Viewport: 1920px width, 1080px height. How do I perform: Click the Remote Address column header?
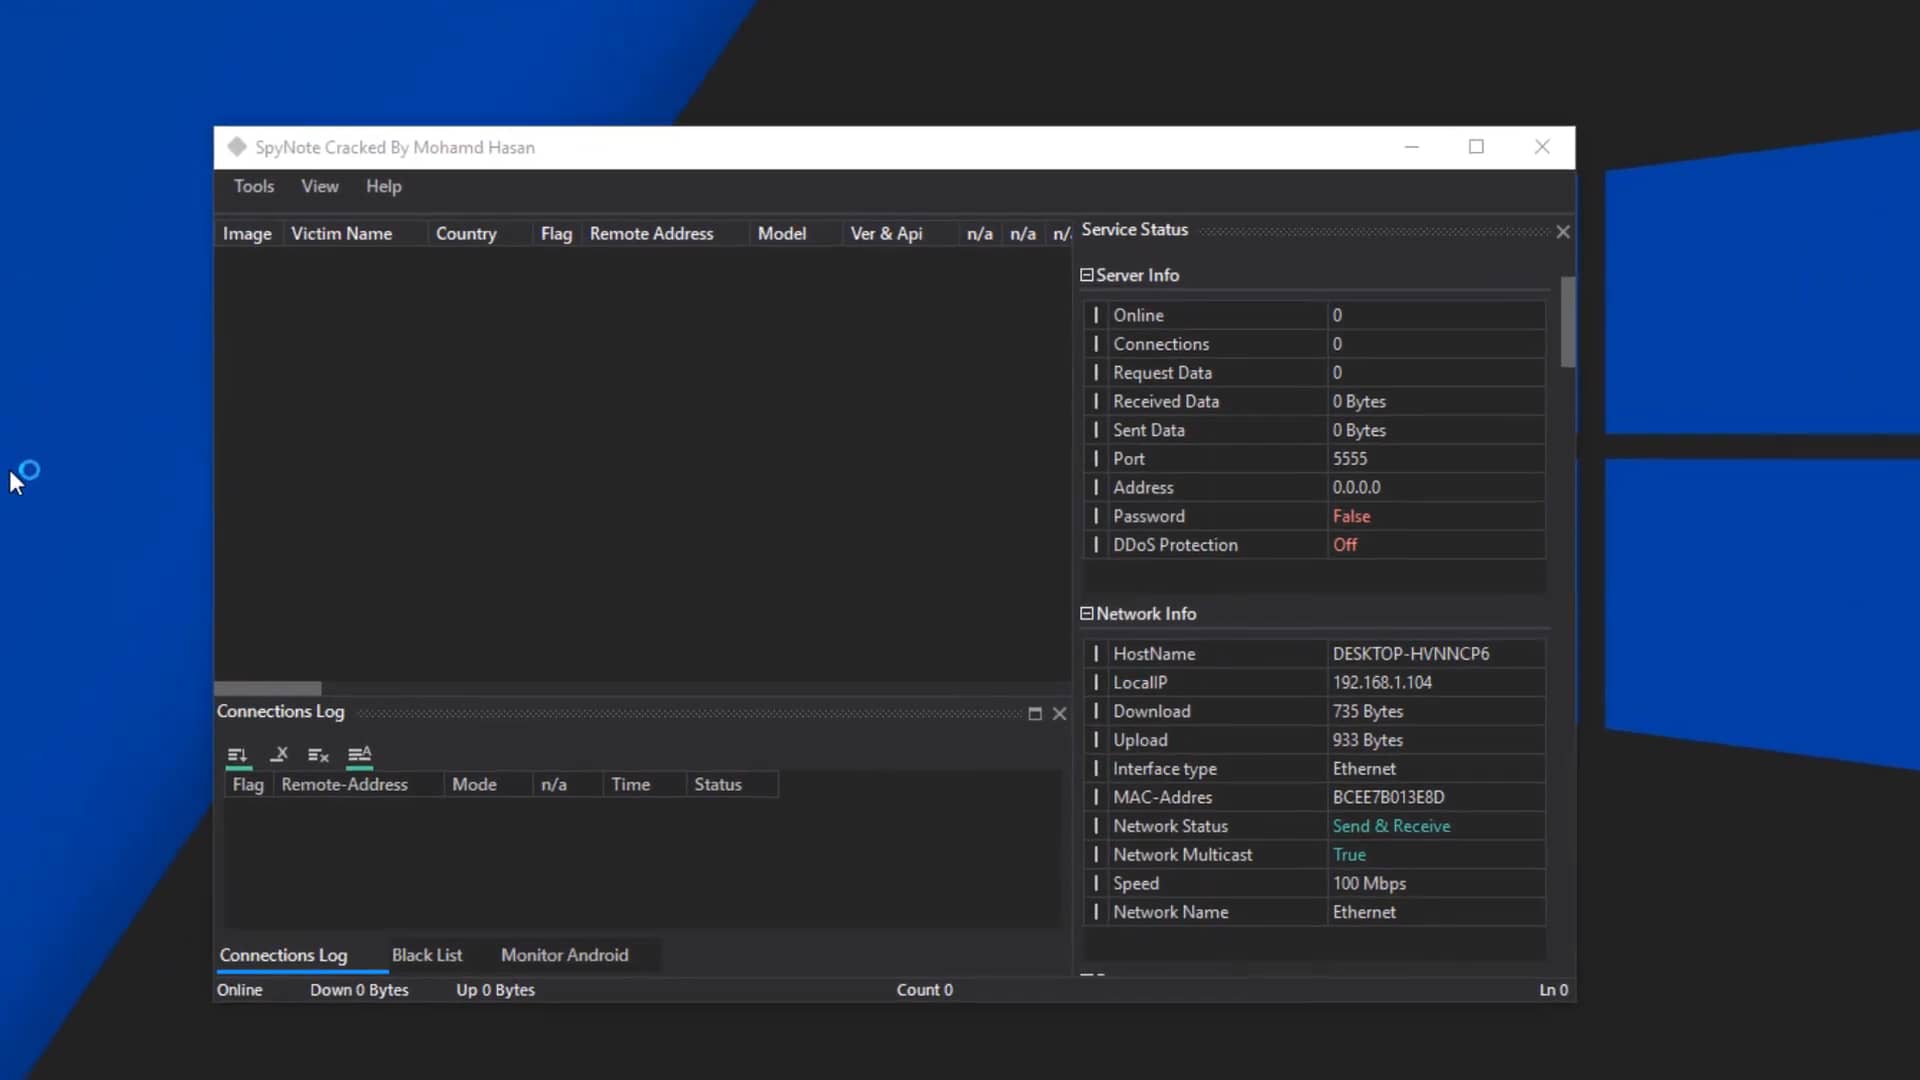(x=651, y=233)
